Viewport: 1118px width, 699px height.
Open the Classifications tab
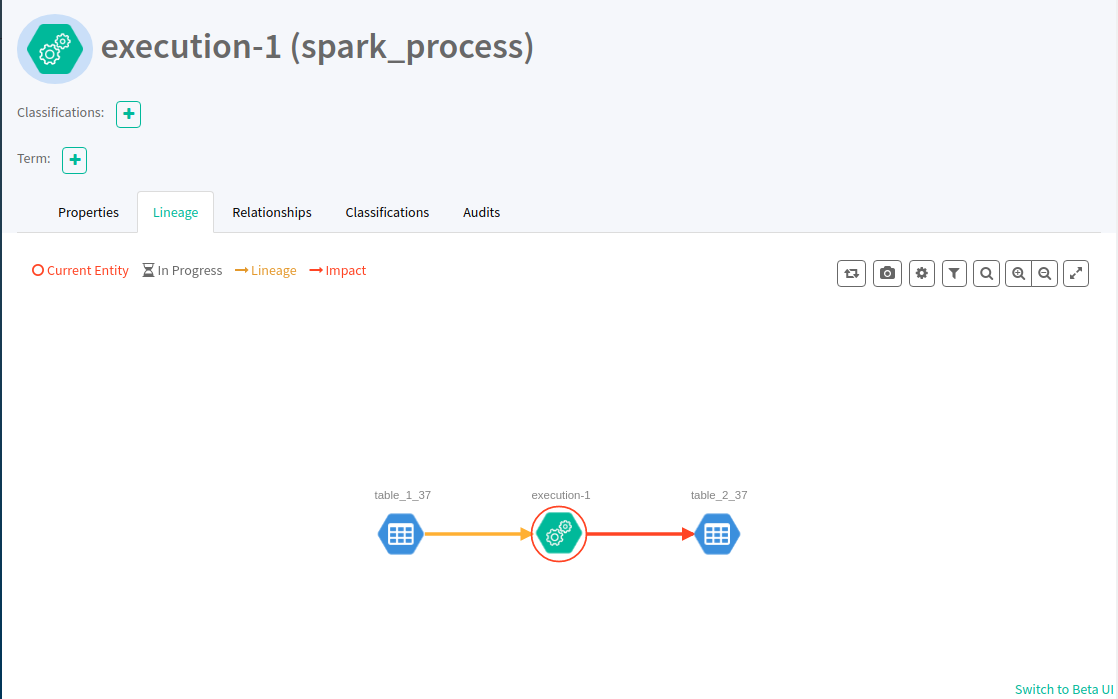(387, 213)
